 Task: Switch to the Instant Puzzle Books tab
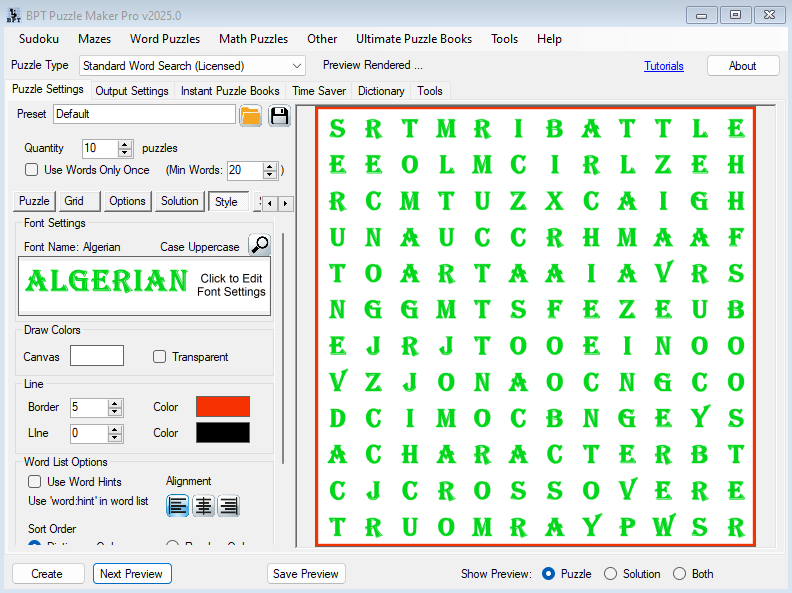pyautogui.click(x=230, y=91)
